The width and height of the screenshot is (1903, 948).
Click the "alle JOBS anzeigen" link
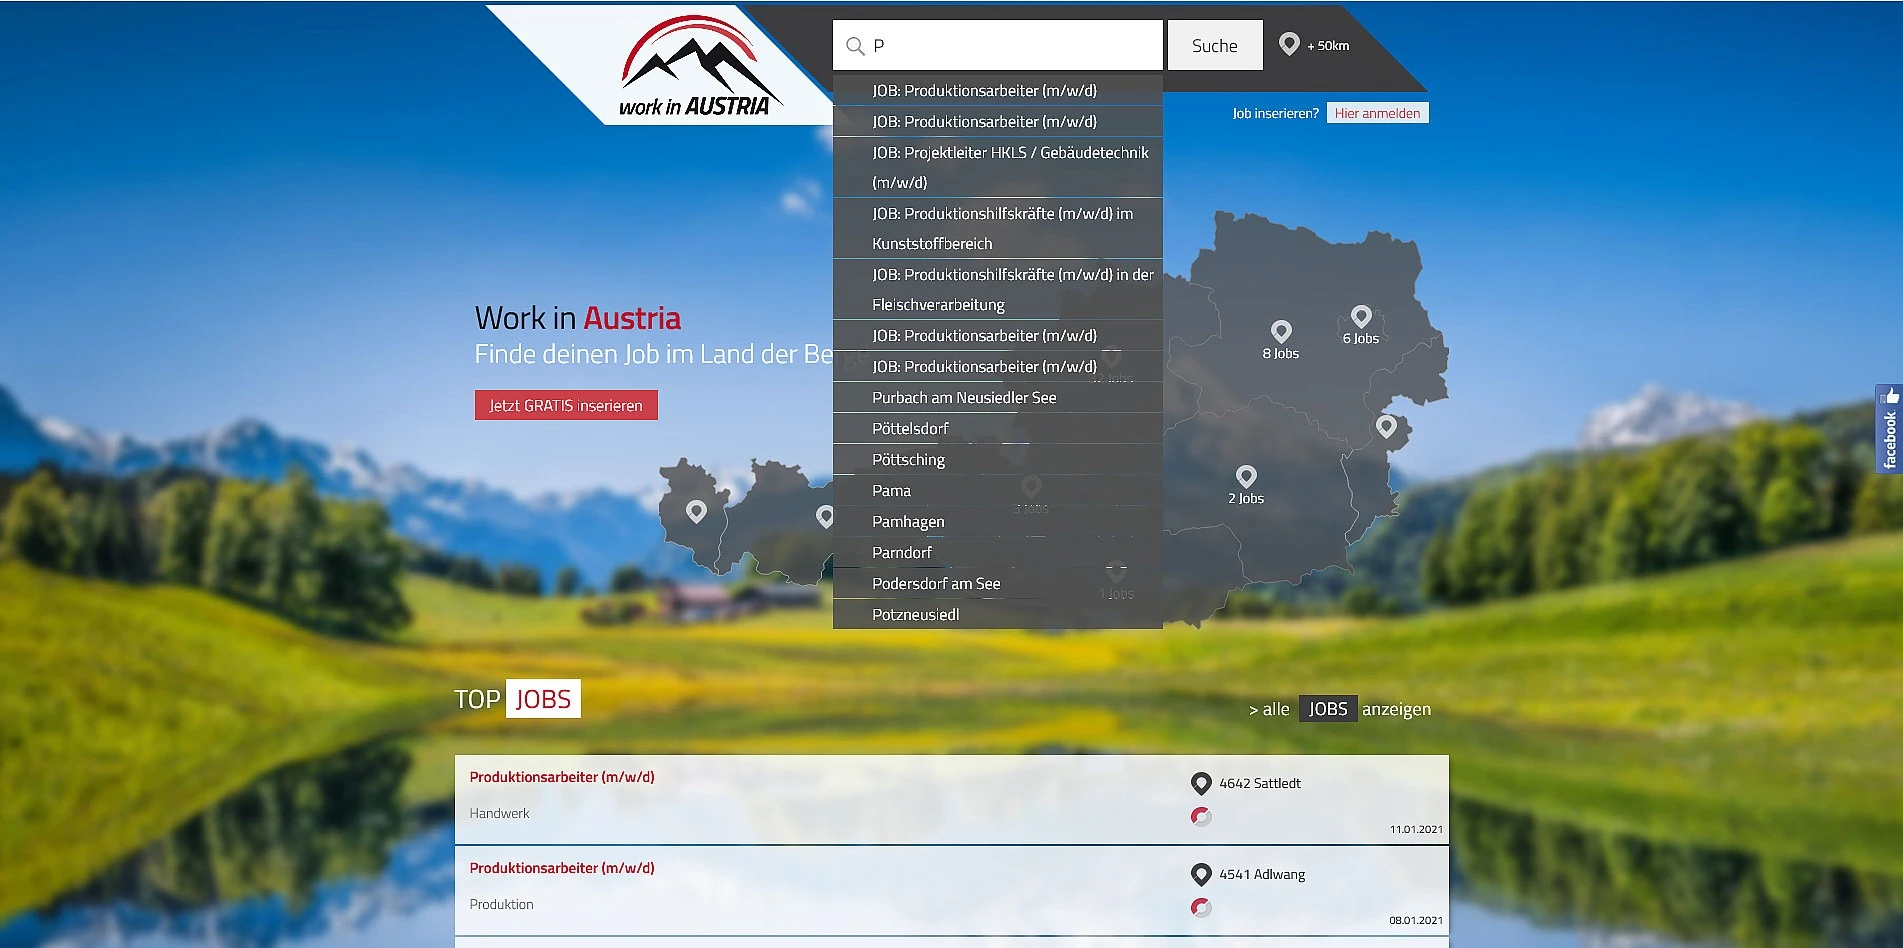click(1340, 708)
